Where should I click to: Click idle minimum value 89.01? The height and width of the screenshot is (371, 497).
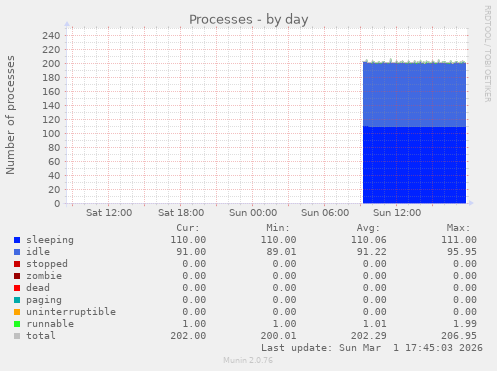point(281,252)
